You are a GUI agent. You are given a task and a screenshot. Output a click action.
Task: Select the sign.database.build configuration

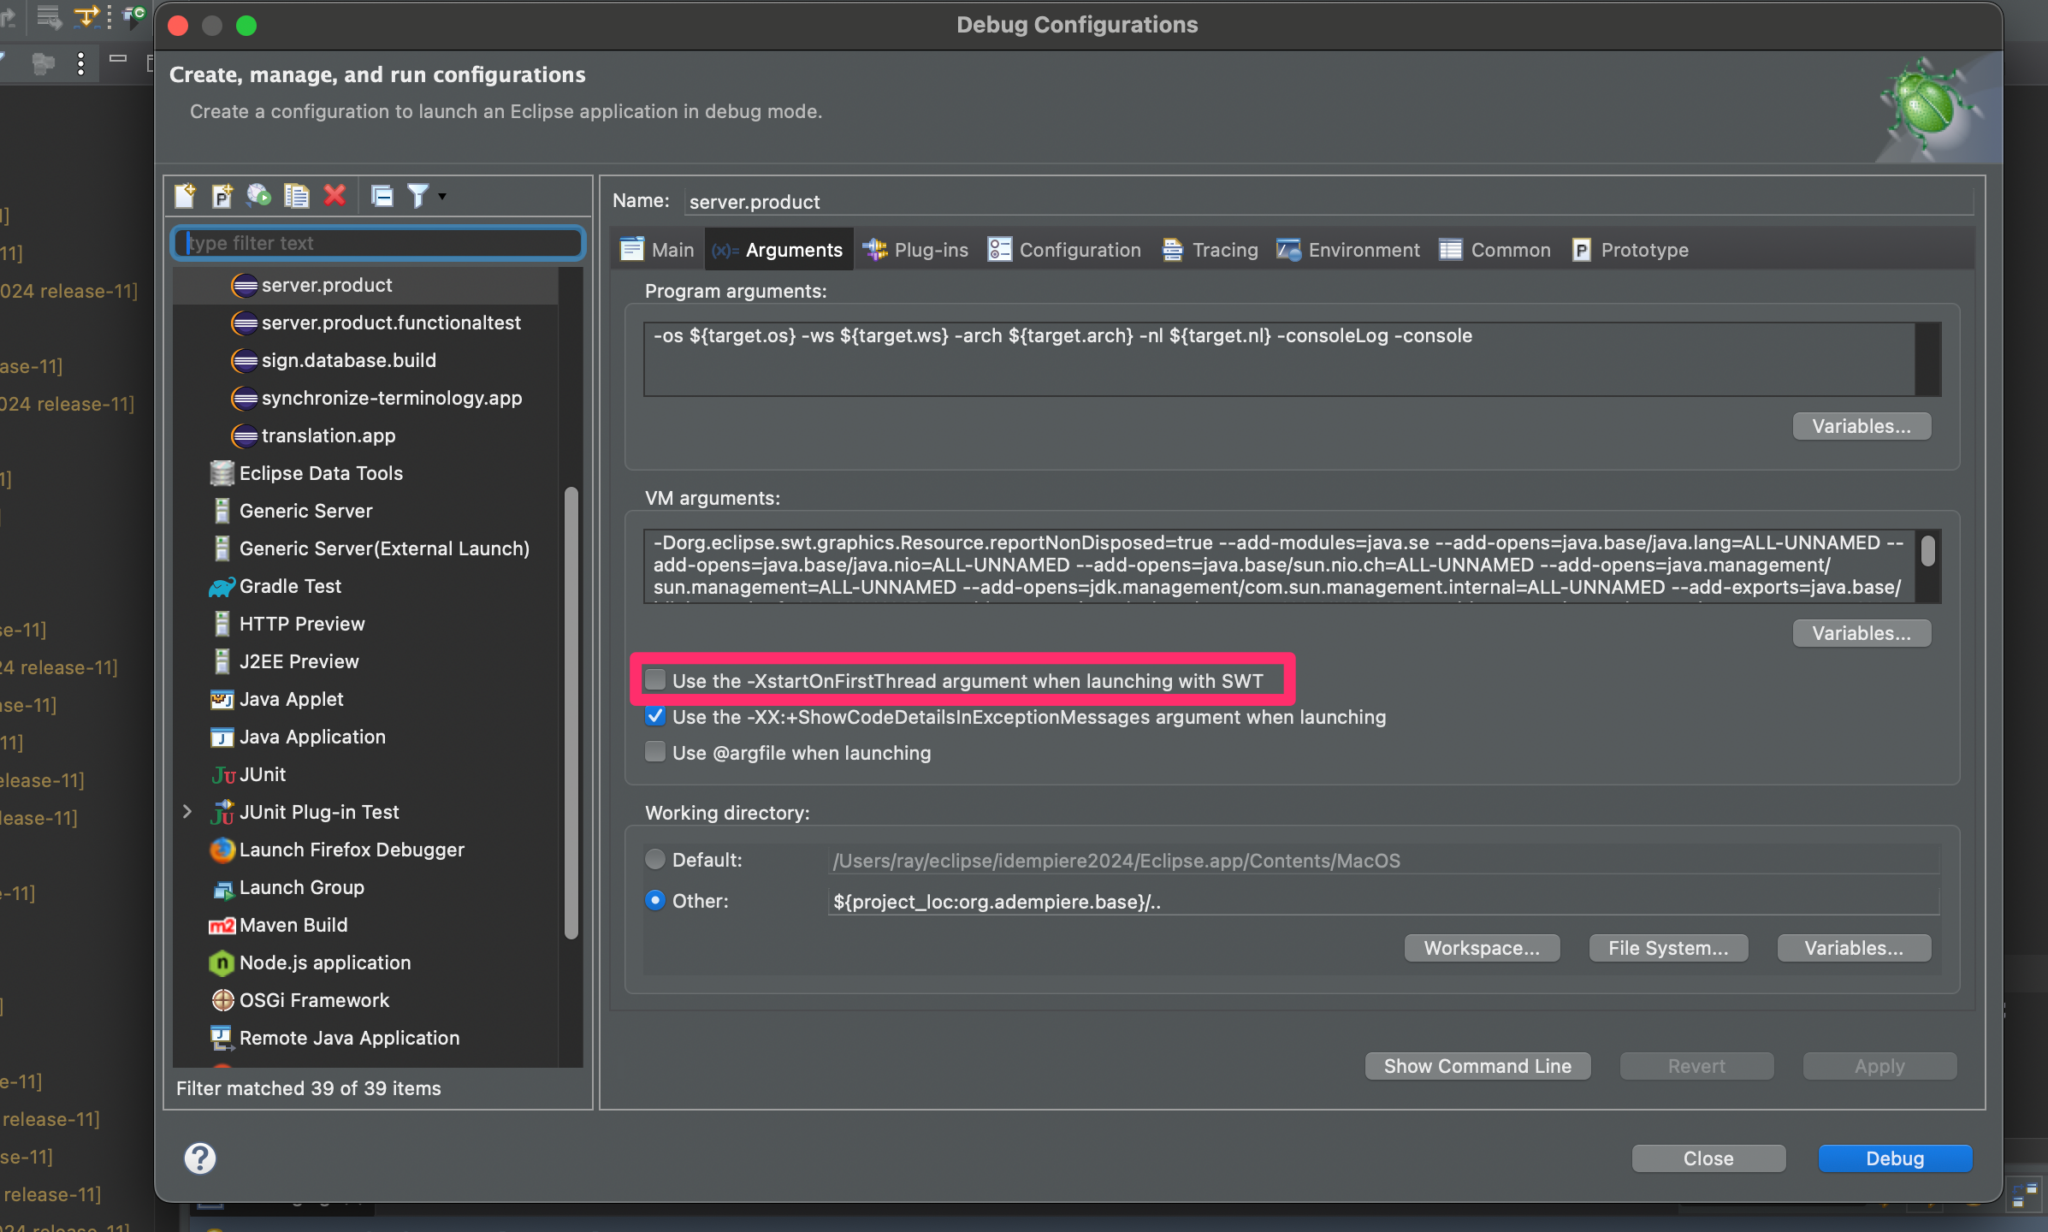[348, 360]
